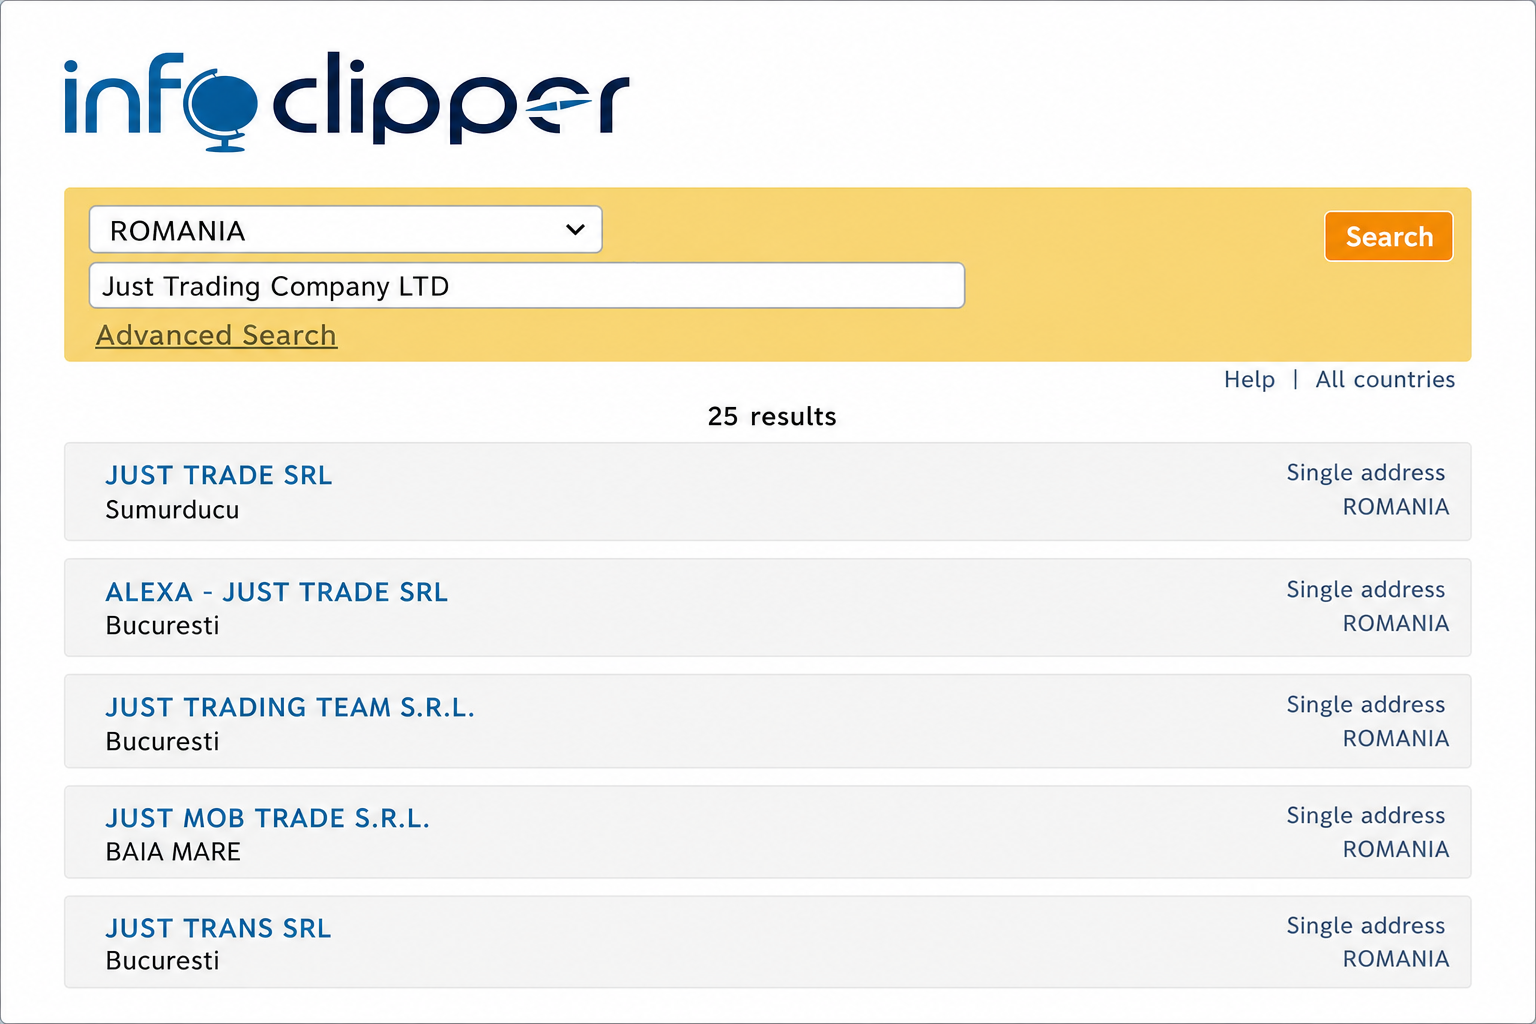Image resolution: width=1536 pixels, height=1024 pixels.
Task: Click 'Single address' in ALEXA - JUST TRADE row
Action: click(1366, 590)
